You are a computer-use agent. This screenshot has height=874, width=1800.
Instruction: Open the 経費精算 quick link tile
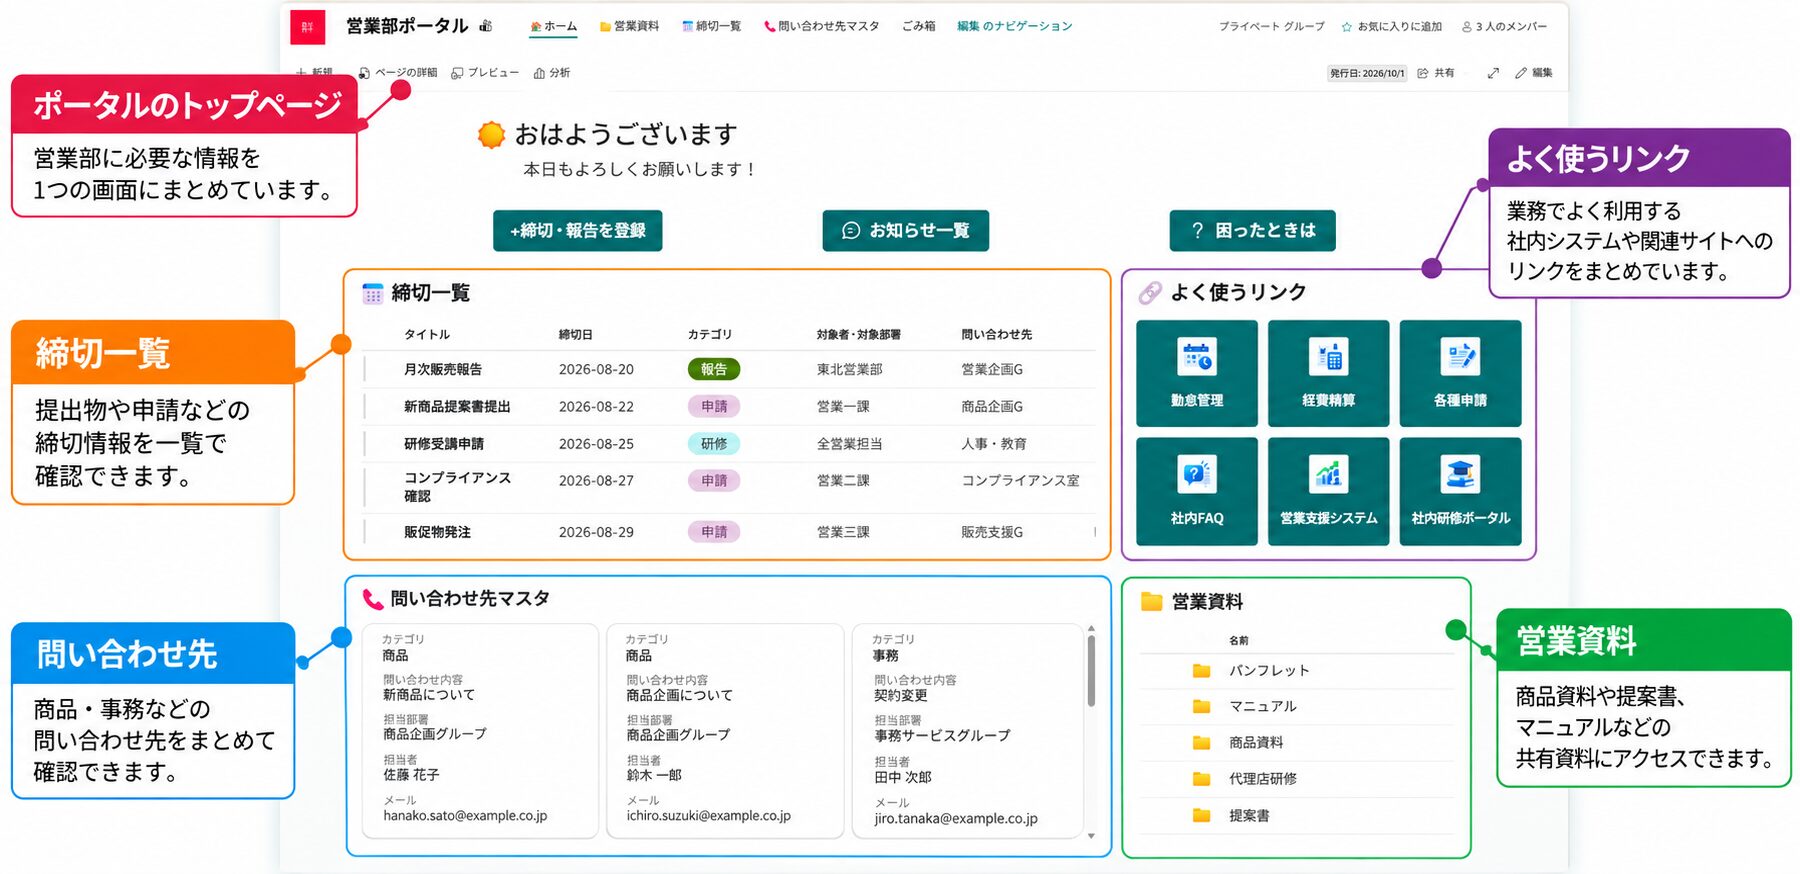point(1329,374)
